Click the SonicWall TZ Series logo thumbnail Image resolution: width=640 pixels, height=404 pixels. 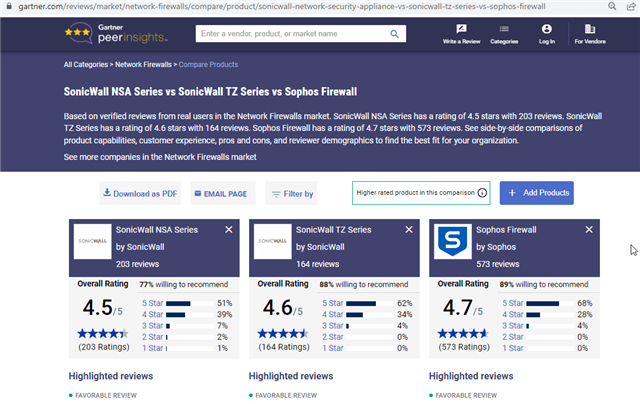[x=273, y=241]
